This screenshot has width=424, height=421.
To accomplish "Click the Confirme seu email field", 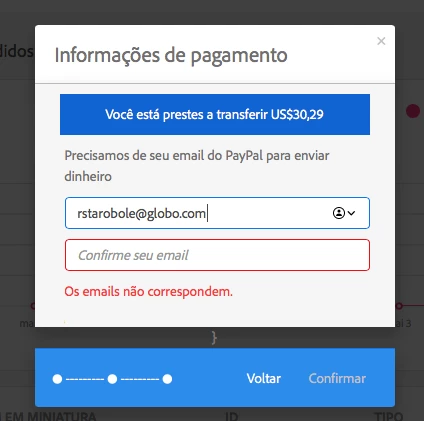I will [x=217, y=255].
